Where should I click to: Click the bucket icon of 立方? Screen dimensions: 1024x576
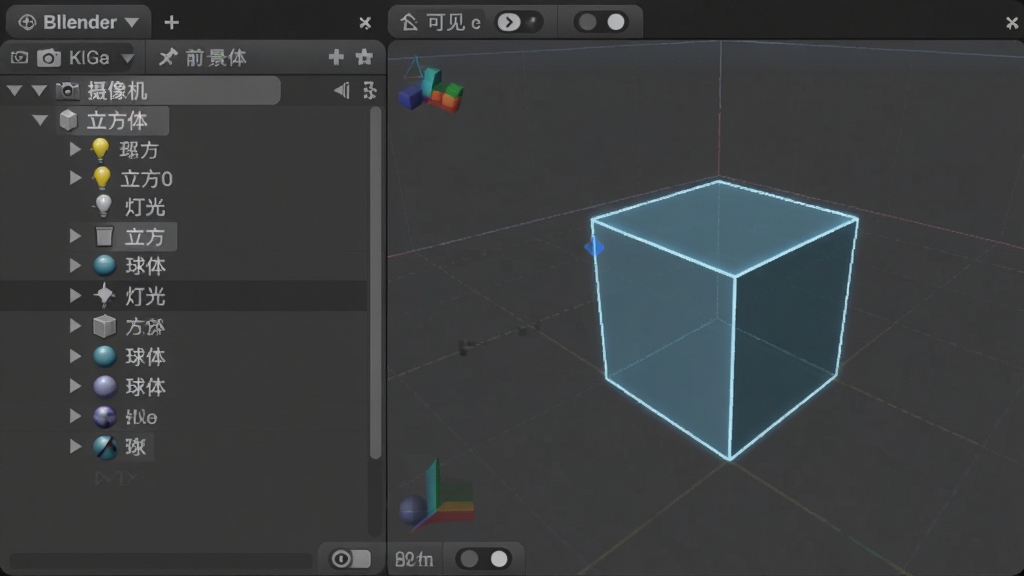104,236
